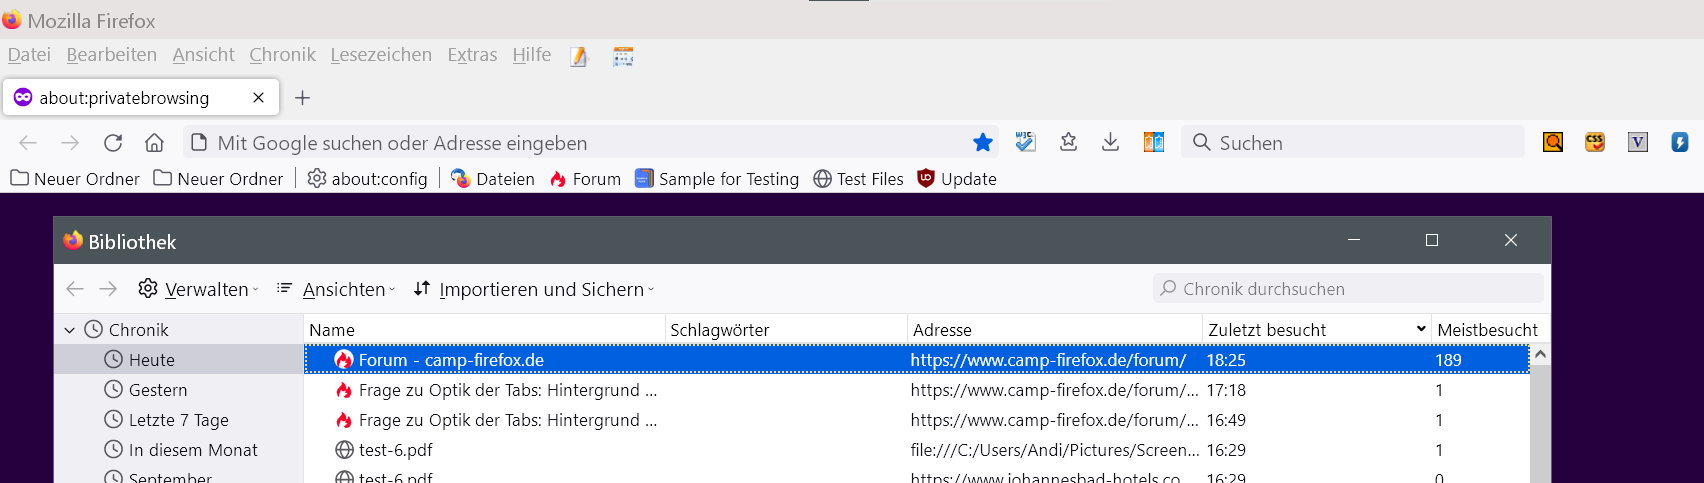Select Gestern in the history sidebar
The image size is (1704, 483).
(x=157, y=390)
